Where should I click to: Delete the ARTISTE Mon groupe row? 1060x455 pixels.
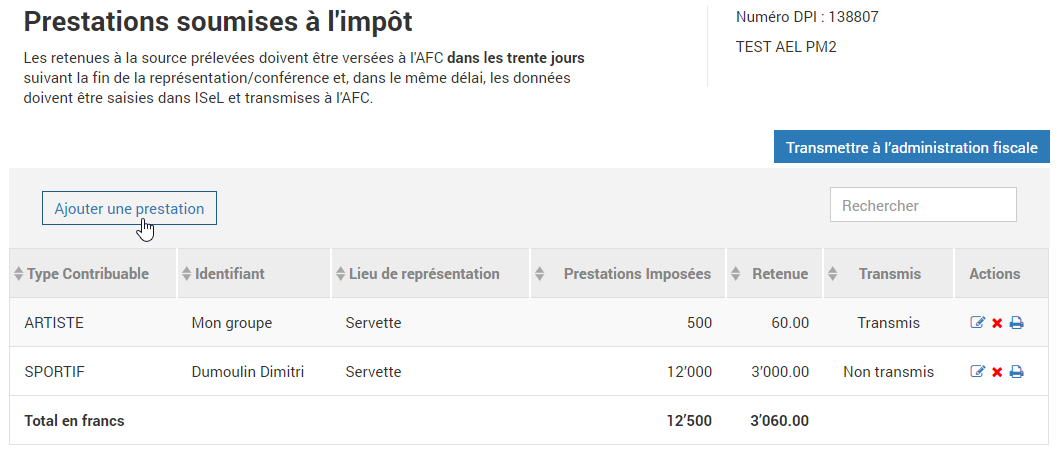pos(996,324)
